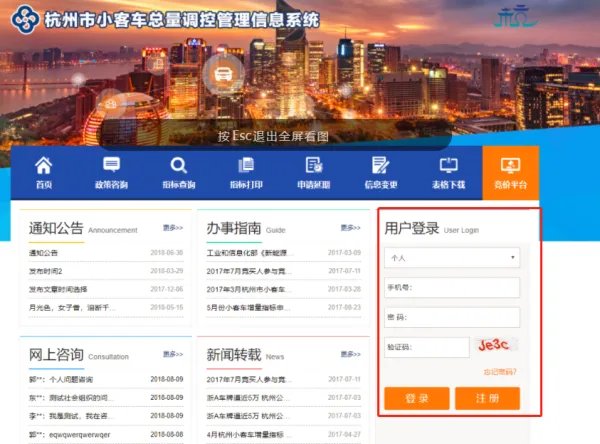Viewport: 600px width, 444px height.
Task: Refresh the Je3c captcha image
Action: pyautogui.click(x=495, y=345)
